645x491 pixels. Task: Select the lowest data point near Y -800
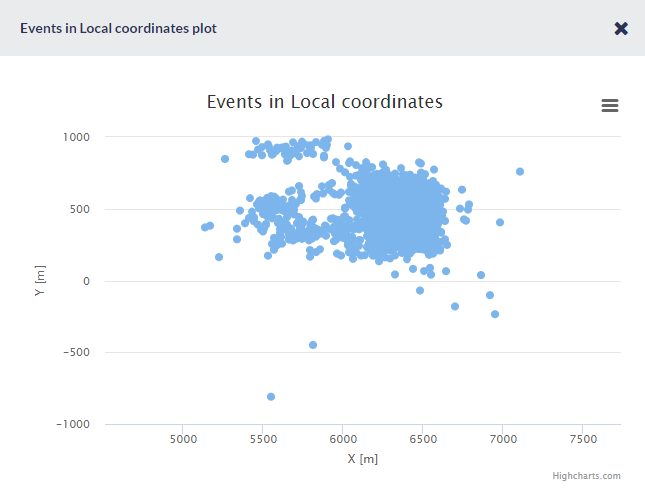[271, 397]
